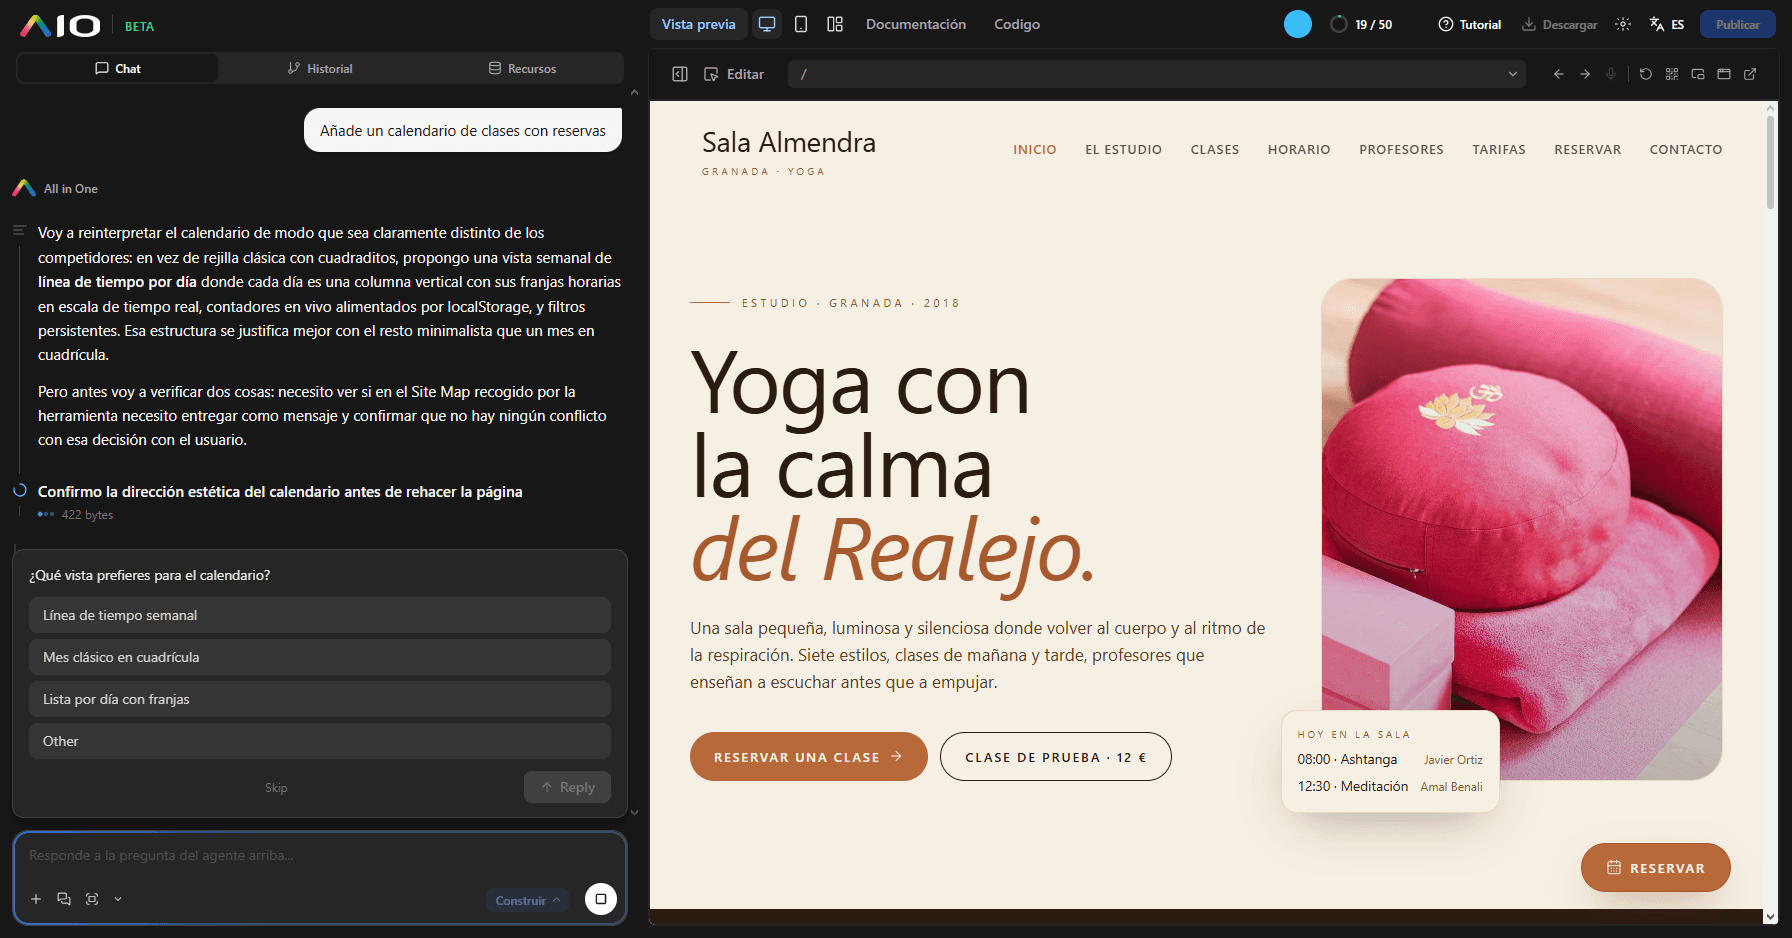This screenshot has width=1792, height=938.
Task: Select the Other answer option
Action: click(x=320, y=741)
